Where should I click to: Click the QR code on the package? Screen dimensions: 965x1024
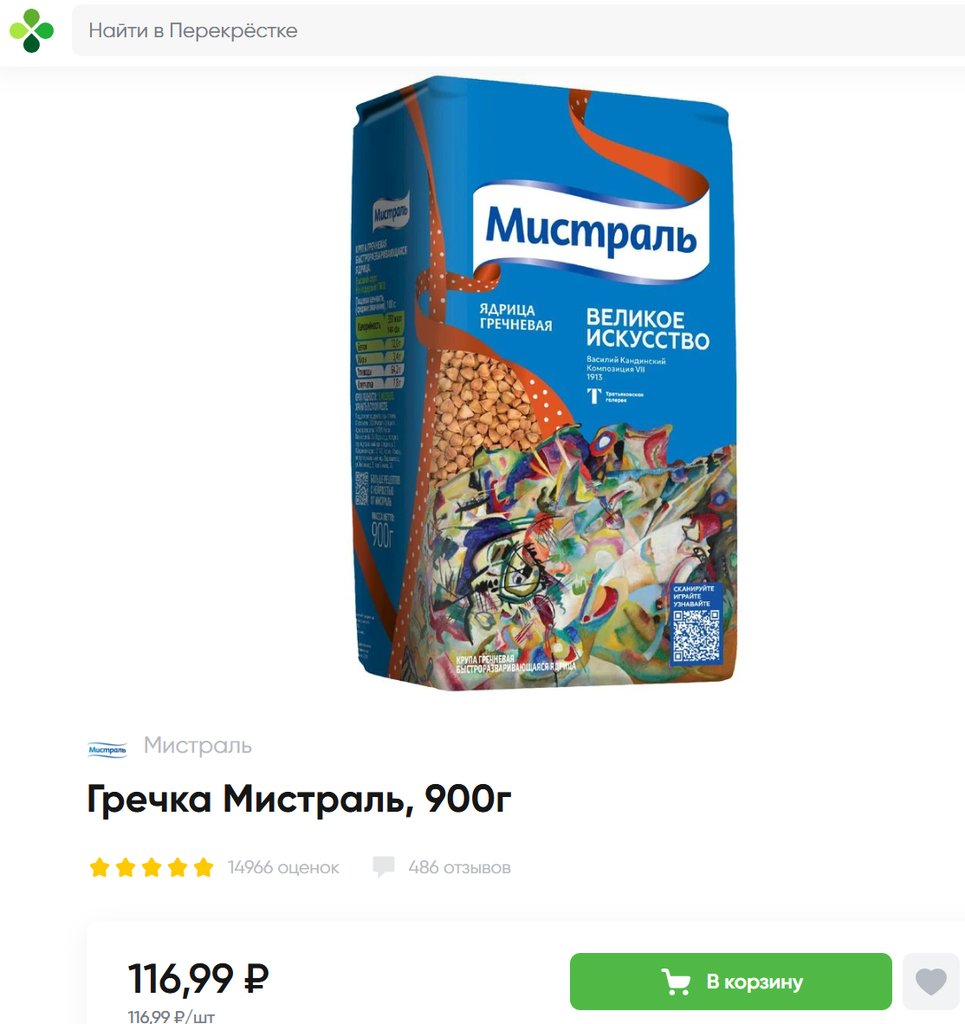pyautogui.click(x=697, y=636)
